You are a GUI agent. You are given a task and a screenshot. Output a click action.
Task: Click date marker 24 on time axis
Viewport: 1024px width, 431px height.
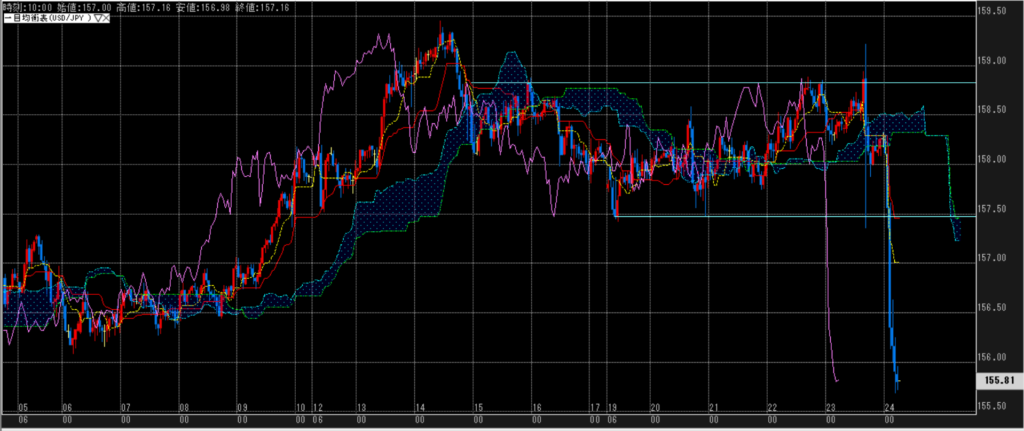(x=888, y=408)
